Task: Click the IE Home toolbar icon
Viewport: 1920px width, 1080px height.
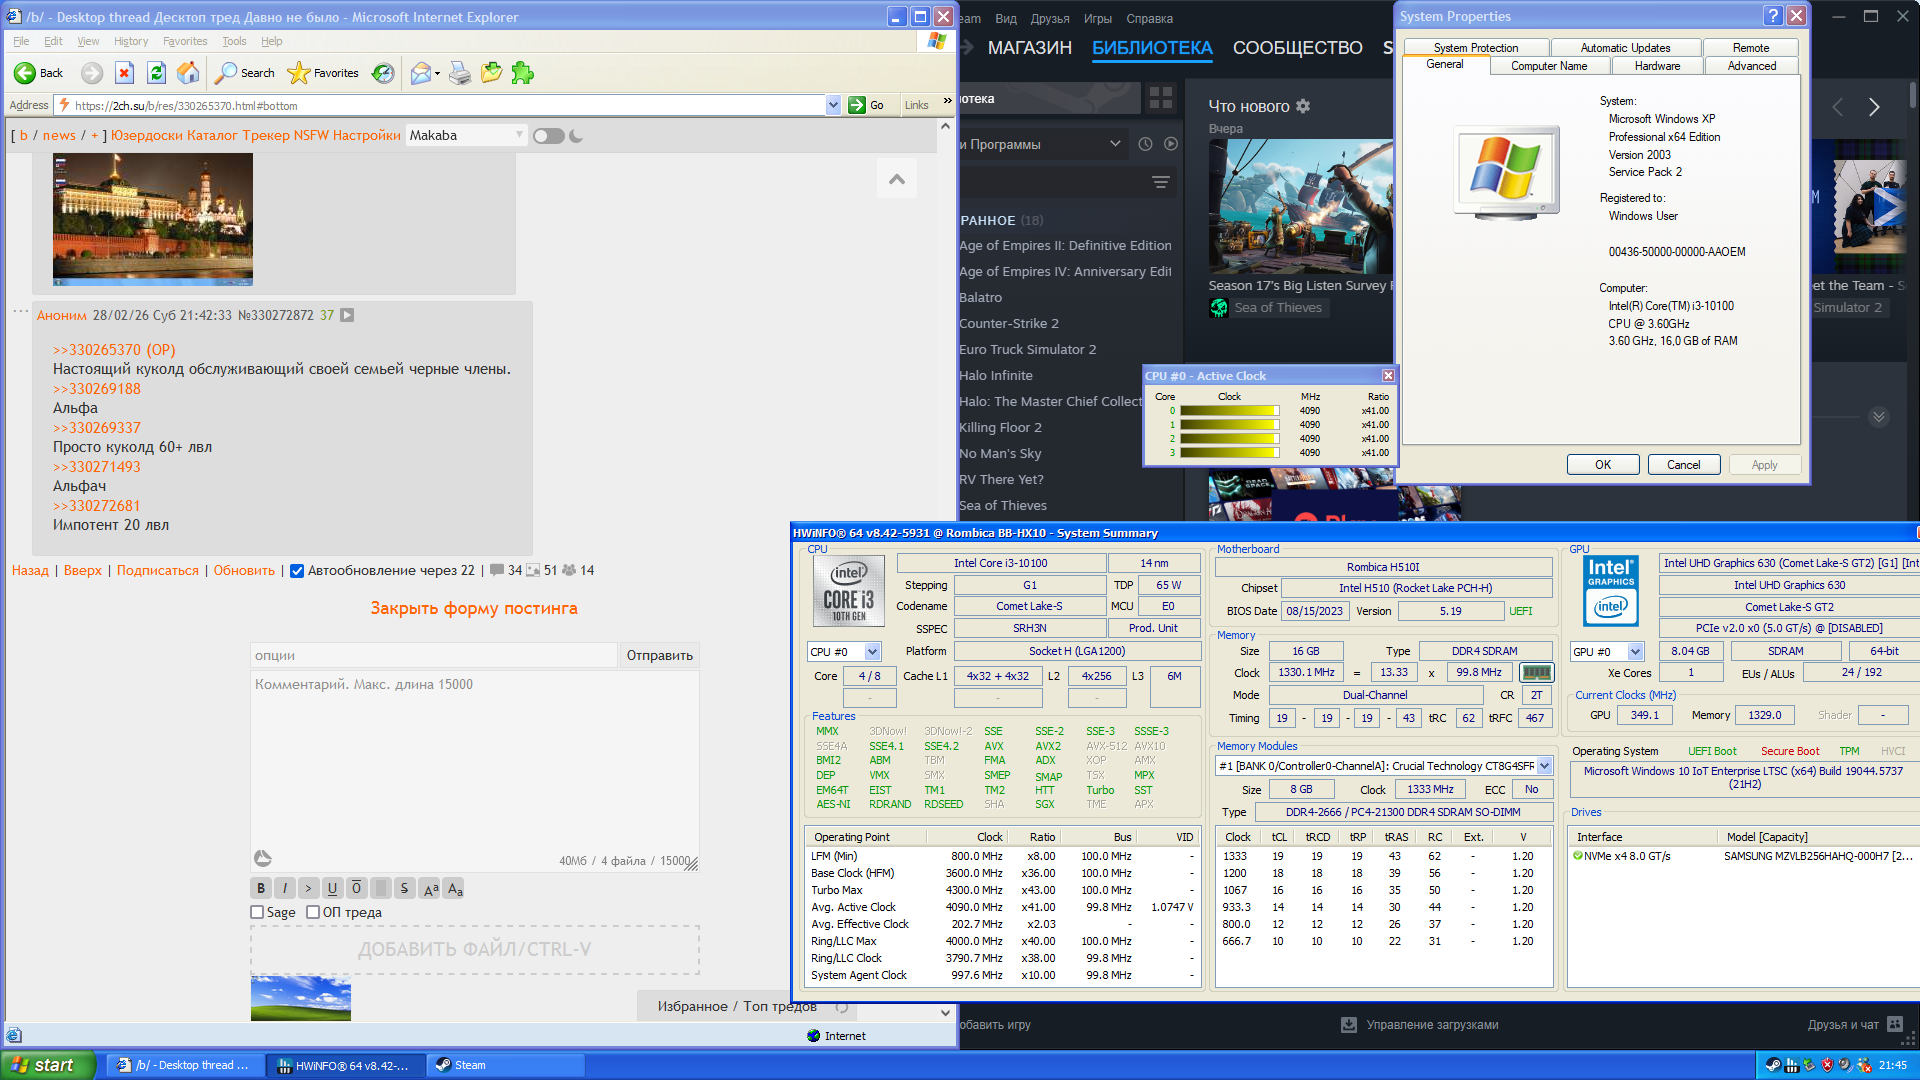Action: (x=188, y=73)
